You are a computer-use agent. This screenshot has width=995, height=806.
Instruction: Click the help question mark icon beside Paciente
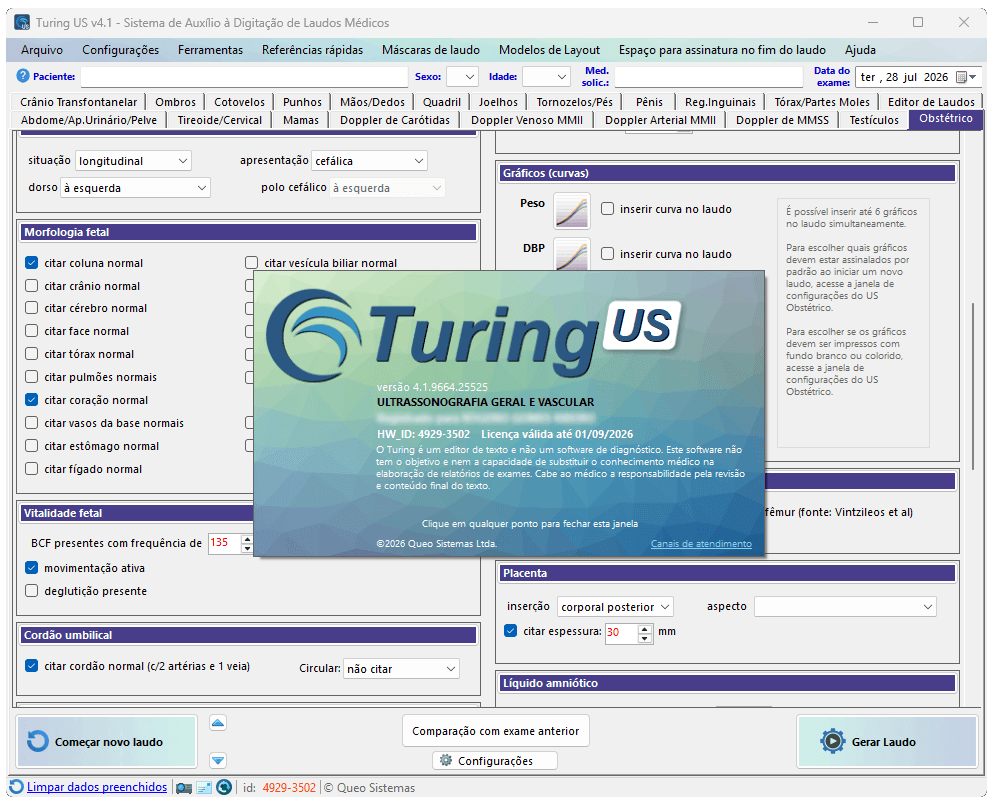coord(23,76)
